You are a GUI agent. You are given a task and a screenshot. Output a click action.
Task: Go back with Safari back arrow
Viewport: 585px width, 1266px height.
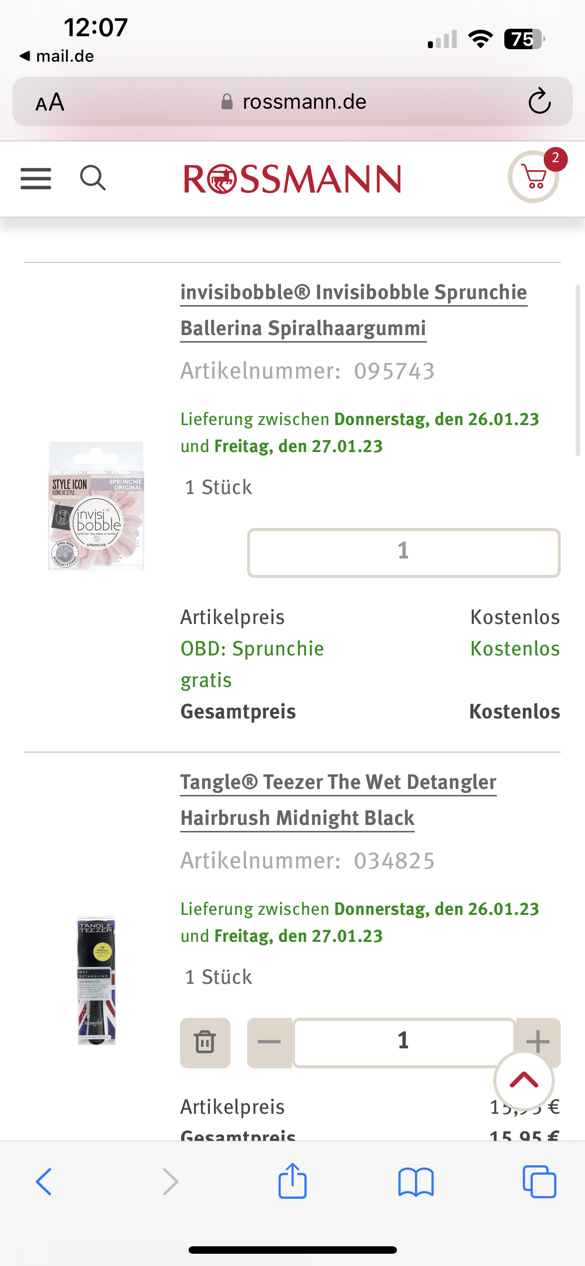click(43, 1182)
